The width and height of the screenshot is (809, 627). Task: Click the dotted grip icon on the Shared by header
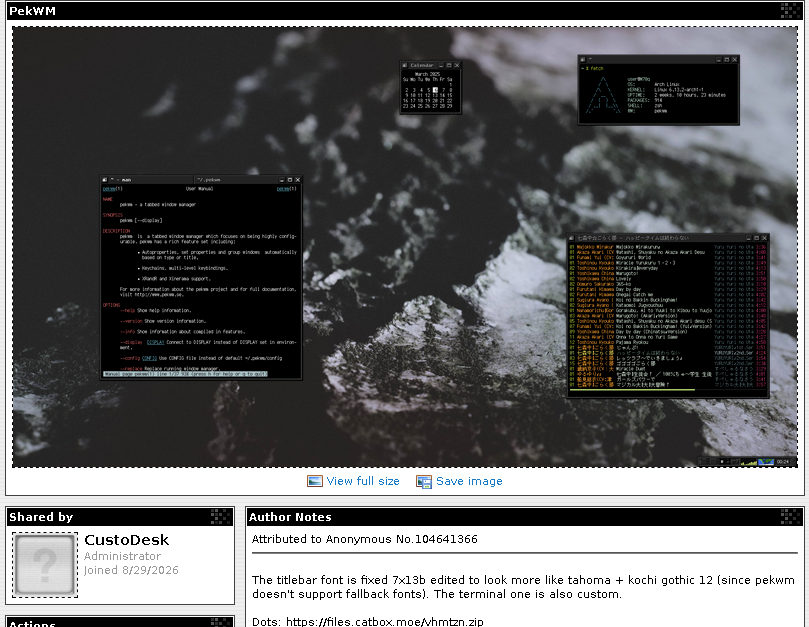[221, 517]
